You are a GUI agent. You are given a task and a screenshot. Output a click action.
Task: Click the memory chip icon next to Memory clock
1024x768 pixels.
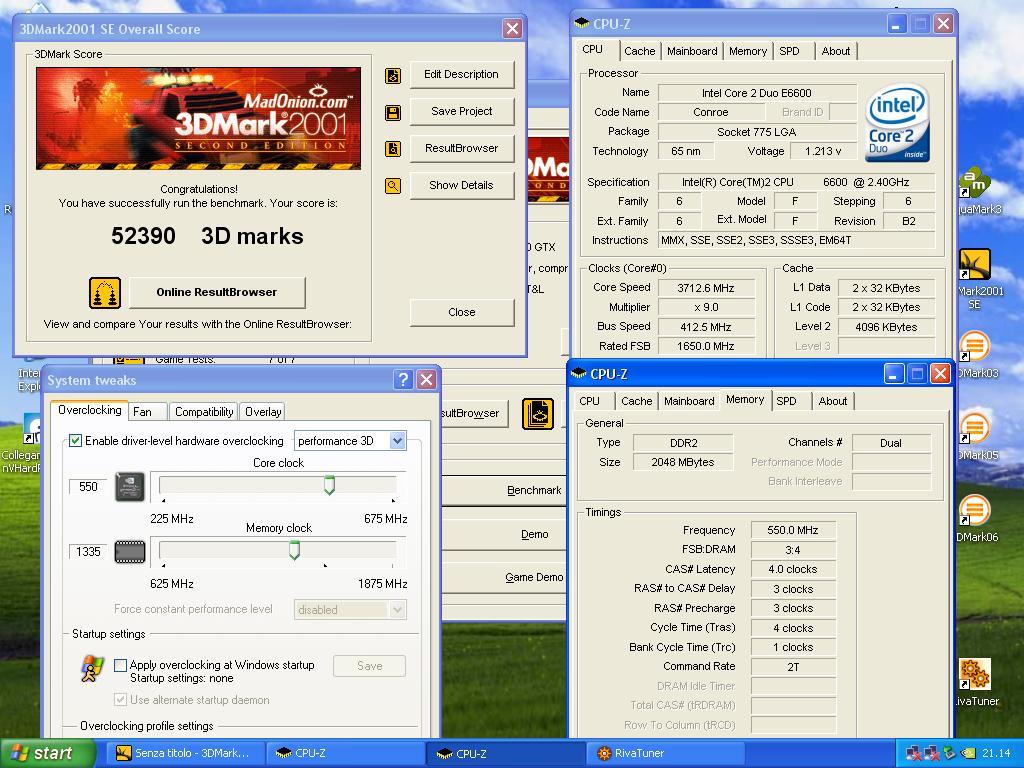point(129,552)
